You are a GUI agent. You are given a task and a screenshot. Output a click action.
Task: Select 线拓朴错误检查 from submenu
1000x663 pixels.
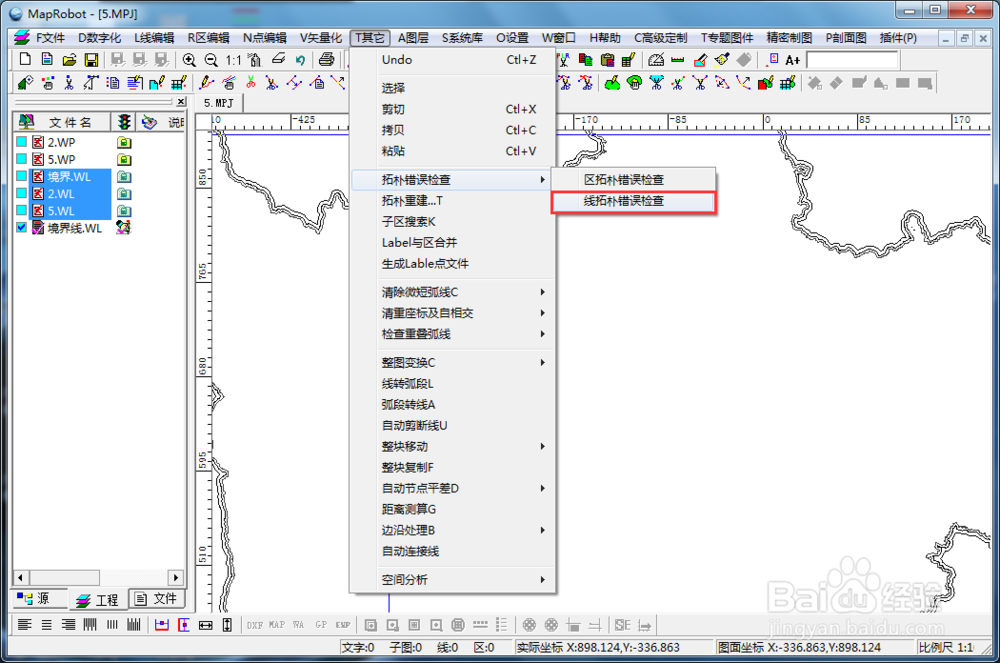coord(633,201)
